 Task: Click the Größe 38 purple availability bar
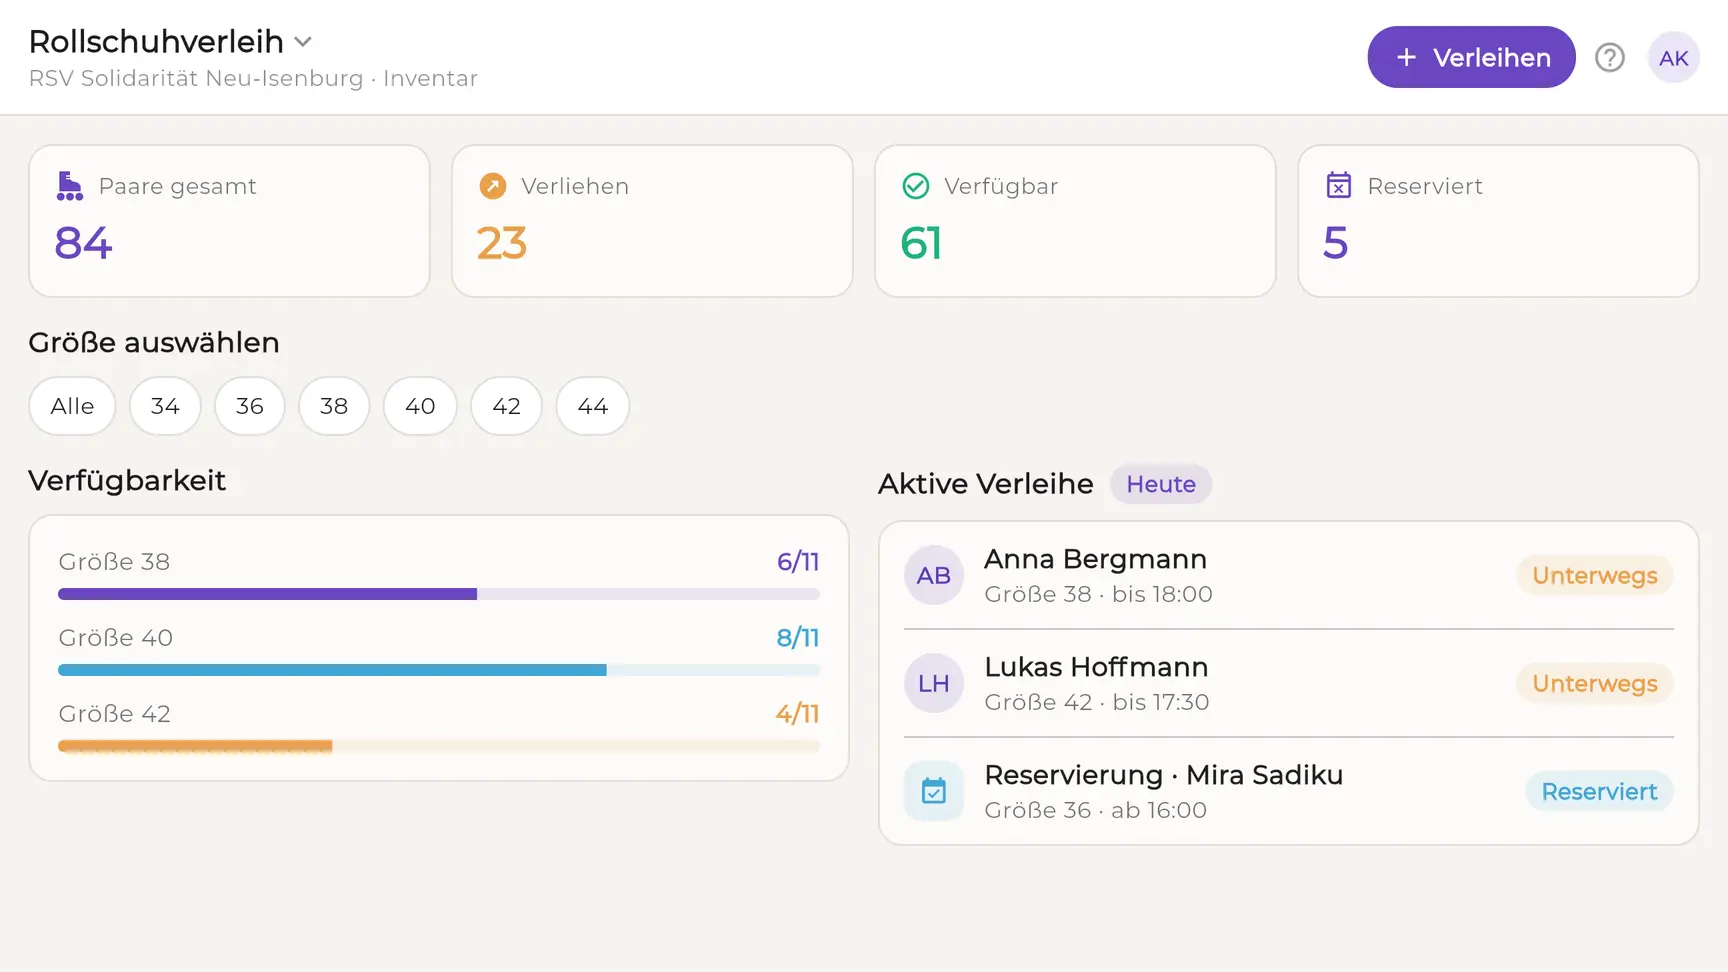(439, 594)
